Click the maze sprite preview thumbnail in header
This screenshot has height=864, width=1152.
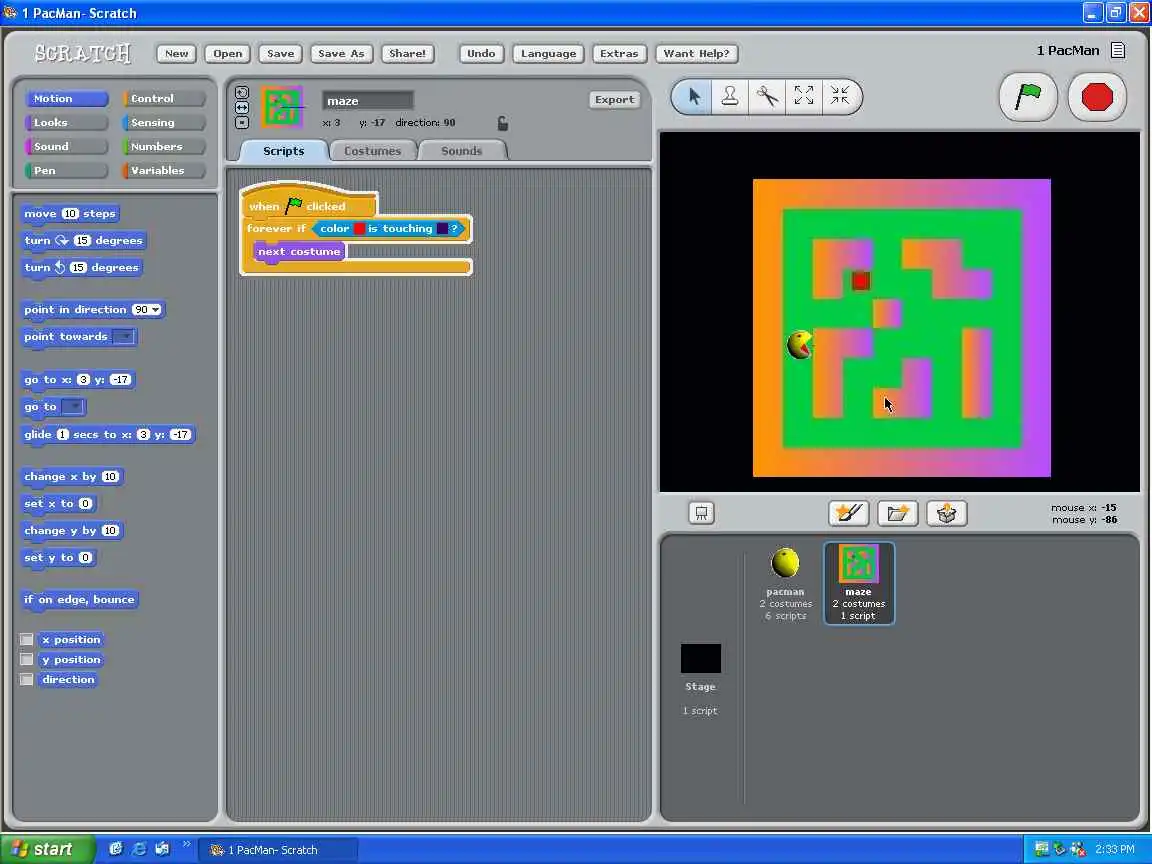pos(282,107)
